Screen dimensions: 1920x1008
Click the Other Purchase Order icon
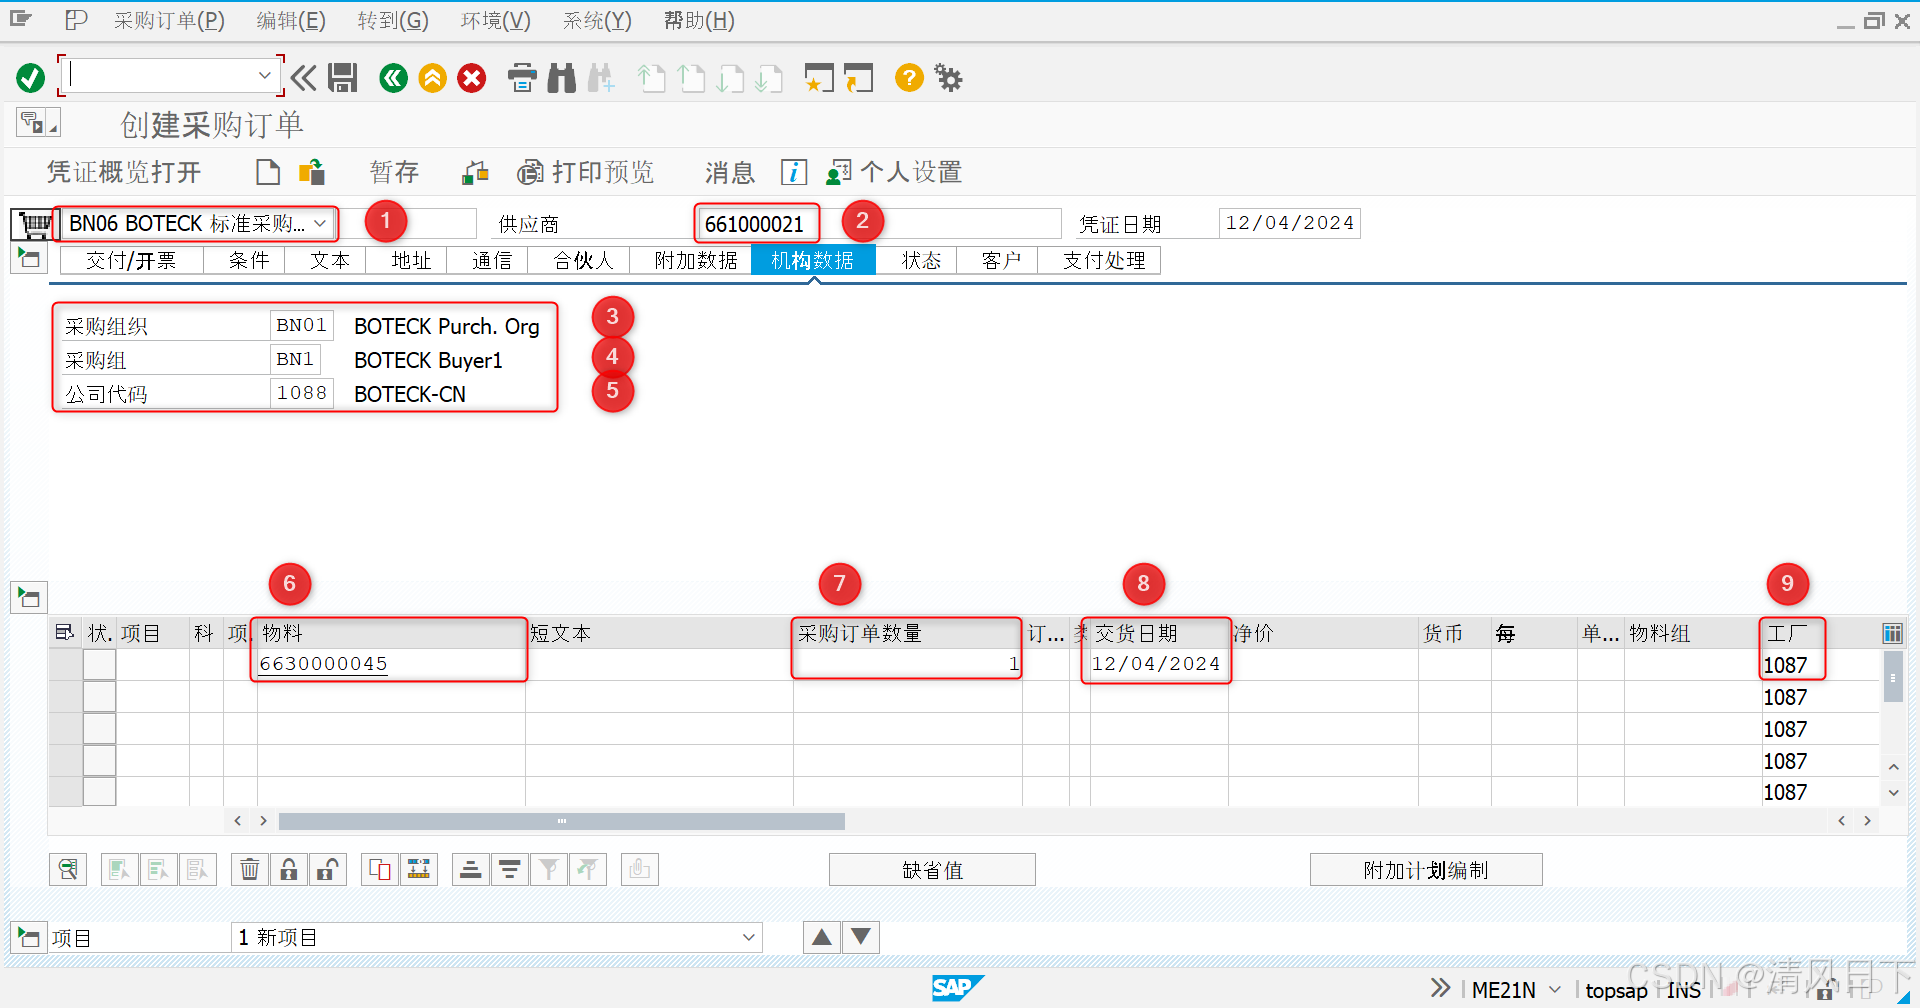[x=312, y=172]
